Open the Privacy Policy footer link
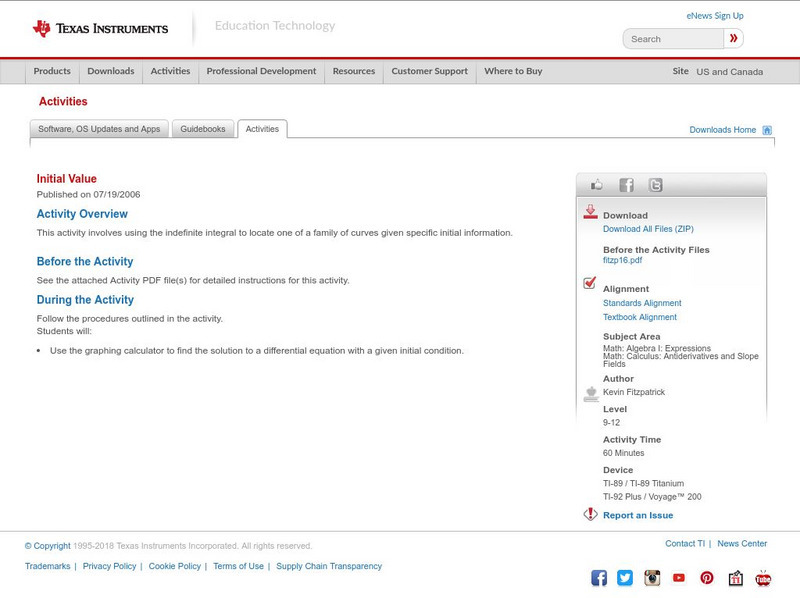The width and height of the screenshot is (800, 598). pyautogui.click(x=109, y=566)
